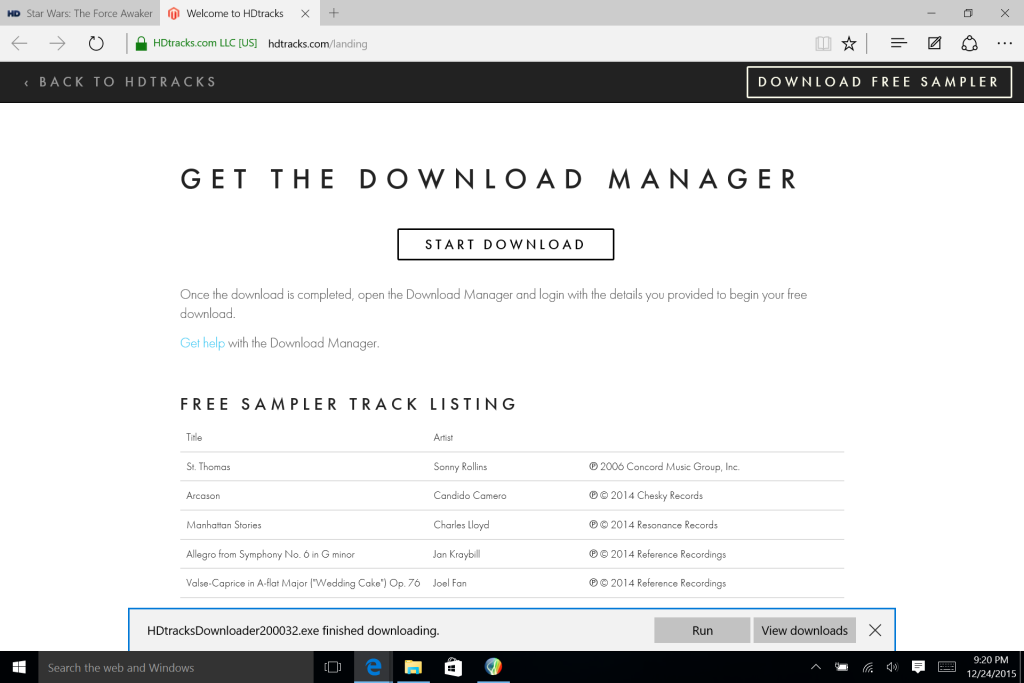The height and width of the screenshot is (683, 1024).
Task: Open the Edge Share icon
Action: click(x=970, y=44)
